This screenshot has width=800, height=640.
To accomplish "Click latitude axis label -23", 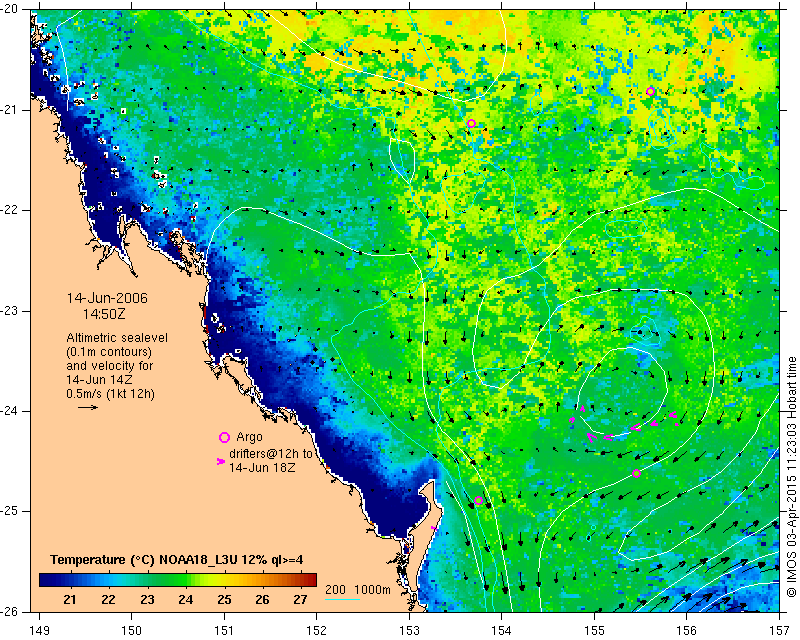I will 9,311.
